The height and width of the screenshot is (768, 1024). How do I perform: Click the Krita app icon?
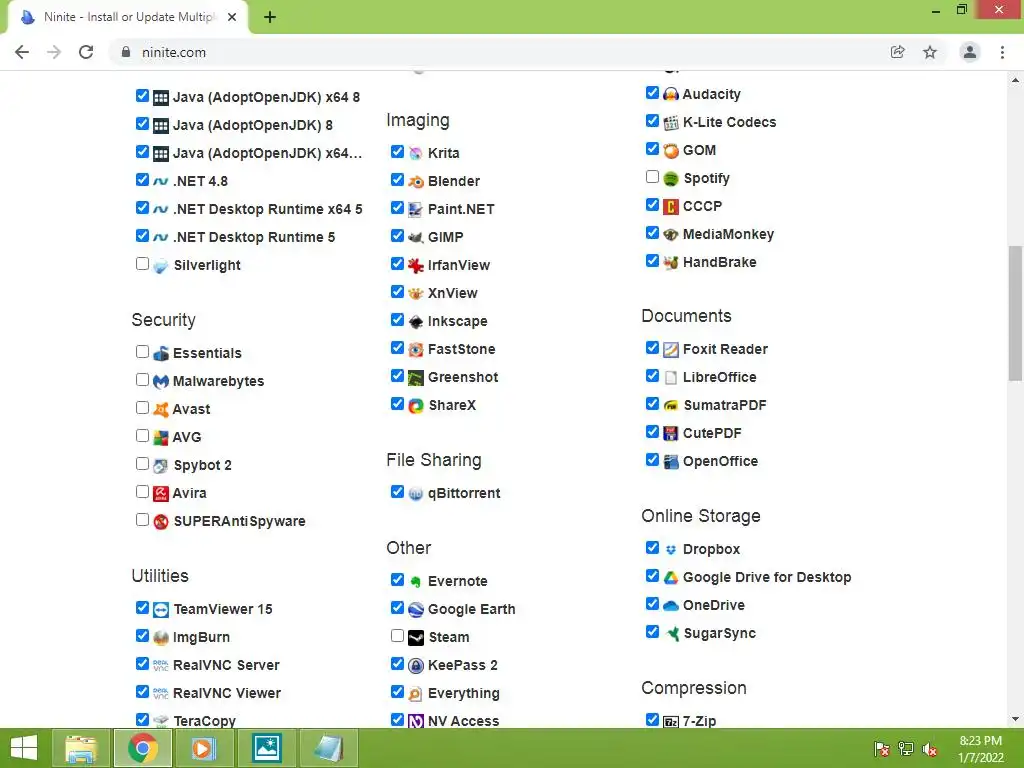(416, 153)
